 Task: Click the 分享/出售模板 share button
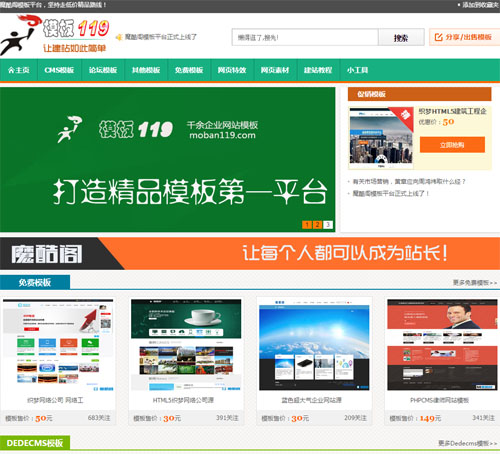(x=464, y=37)
